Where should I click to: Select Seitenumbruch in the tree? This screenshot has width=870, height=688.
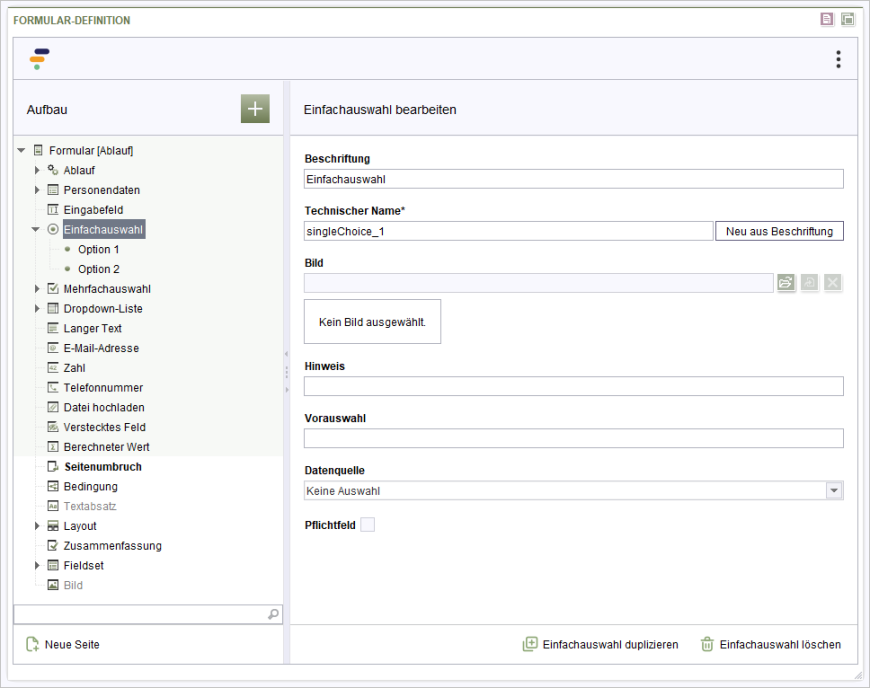click(x=102, y=467)
